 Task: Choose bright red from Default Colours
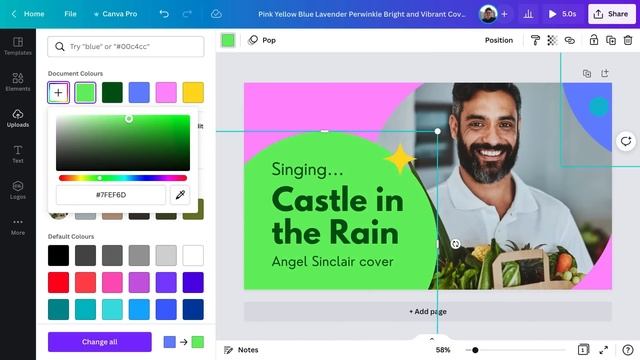(x=58, y=282)
